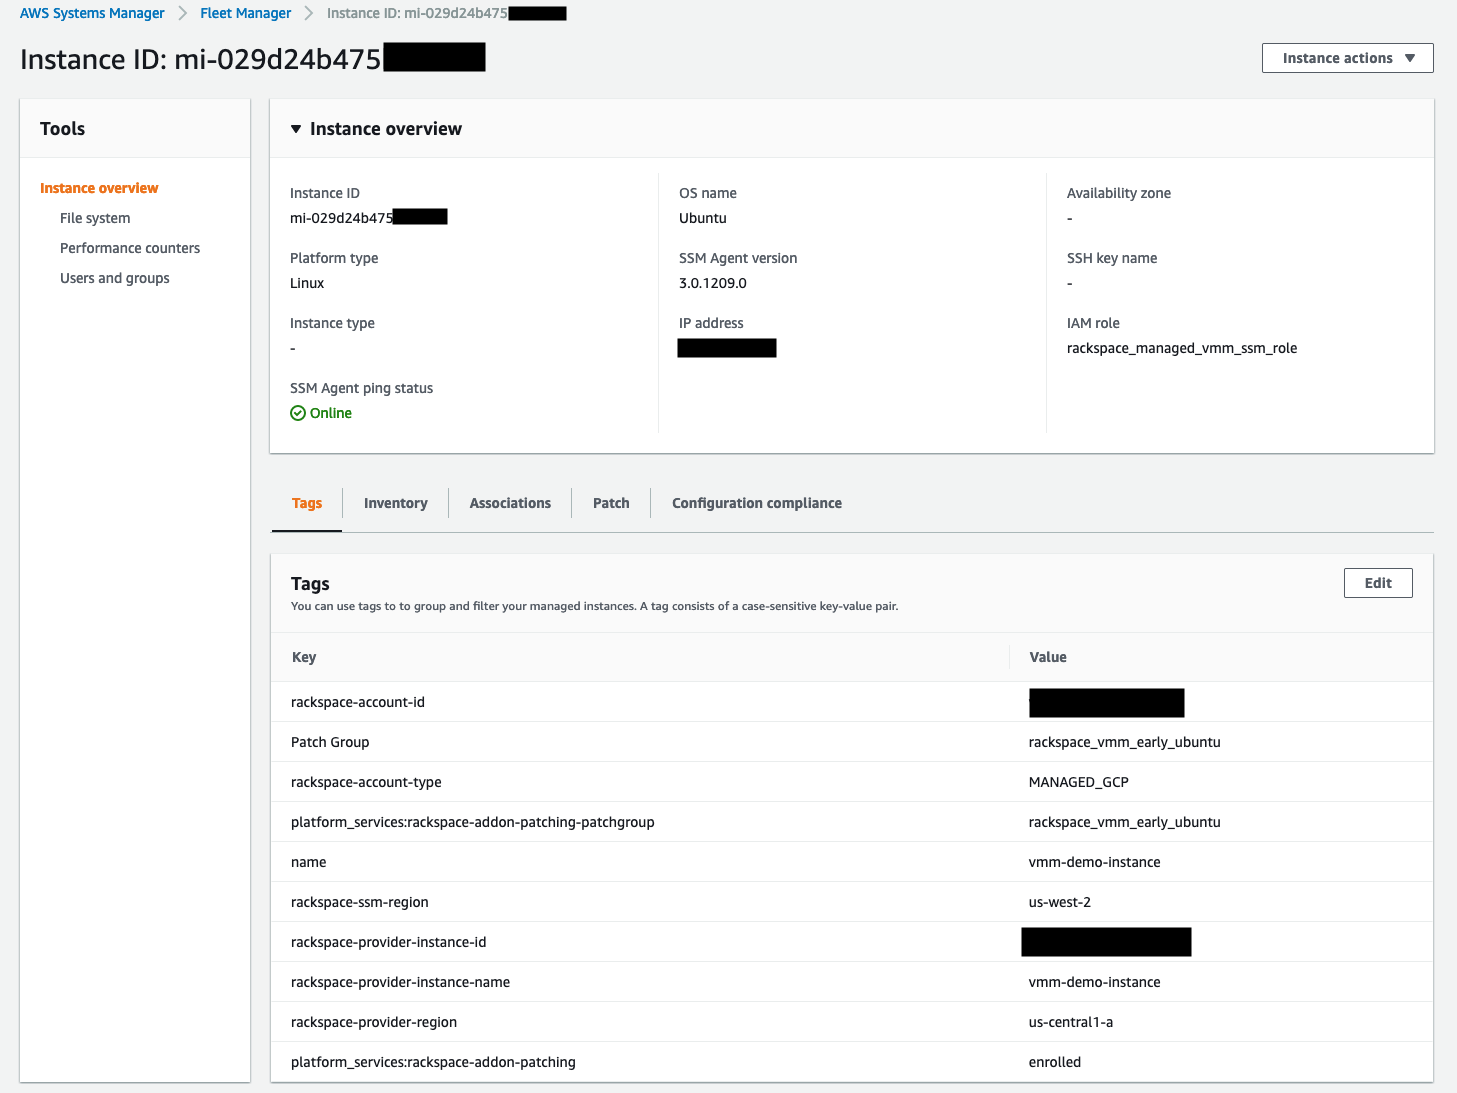Image resolution: width=1457 pixels, height=1093 pixels.
Task: Select File system in the Tools sidebar
Action: coord(95,218)
